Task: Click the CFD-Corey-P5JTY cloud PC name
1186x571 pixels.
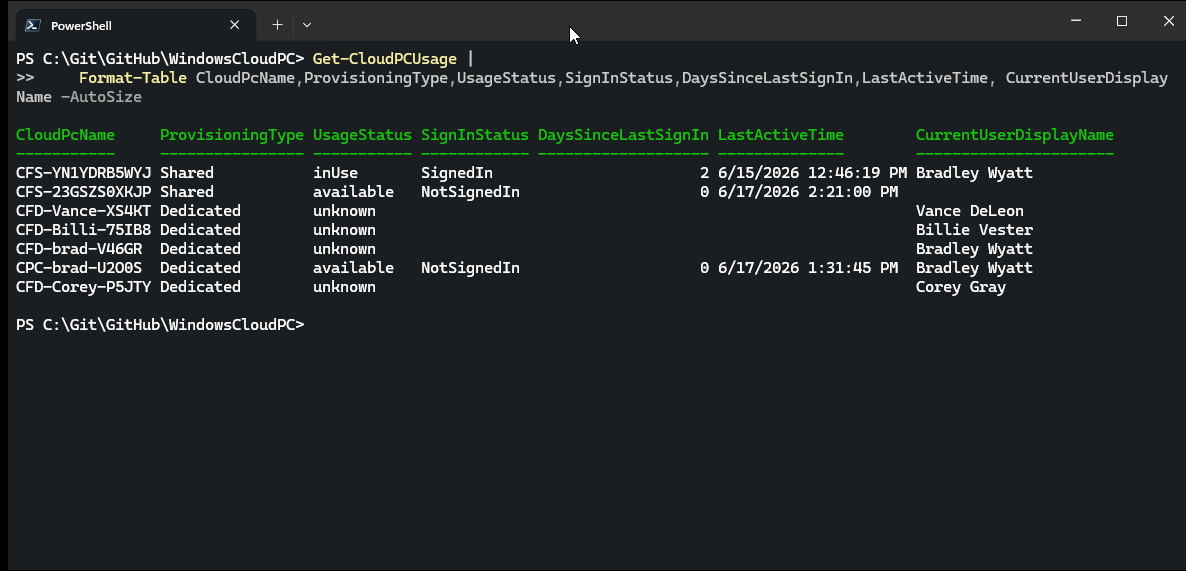Action: click(x=83, y=287)
